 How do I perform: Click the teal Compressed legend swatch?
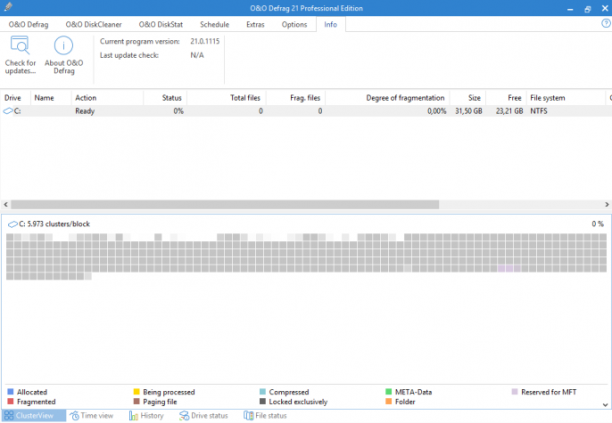click(x=263, y=391)
